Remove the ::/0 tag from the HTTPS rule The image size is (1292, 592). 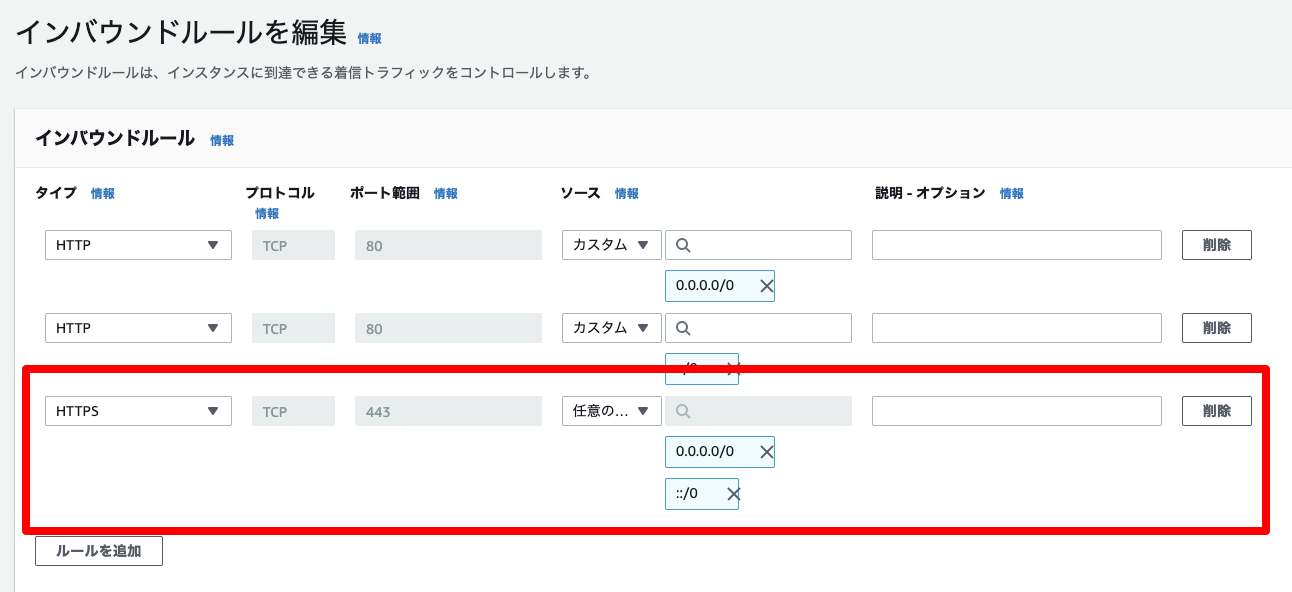click(727, 493)
